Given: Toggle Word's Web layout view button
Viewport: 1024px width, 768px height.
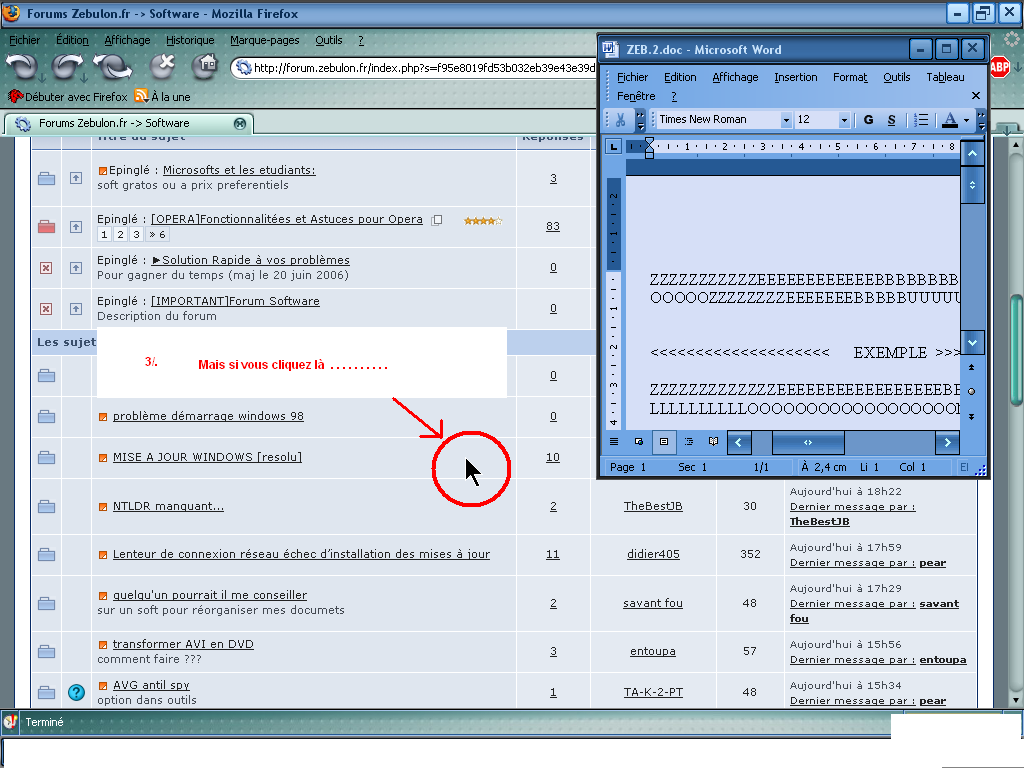Looking at the screenshot, I should 639,441.
